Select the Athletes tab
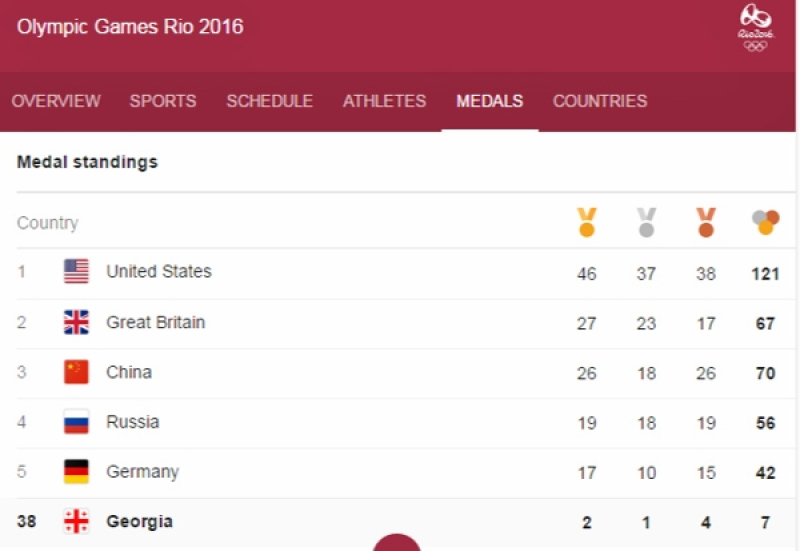This screenshot has width=800, height=551. pyautogui.click(x=384, y=101)
